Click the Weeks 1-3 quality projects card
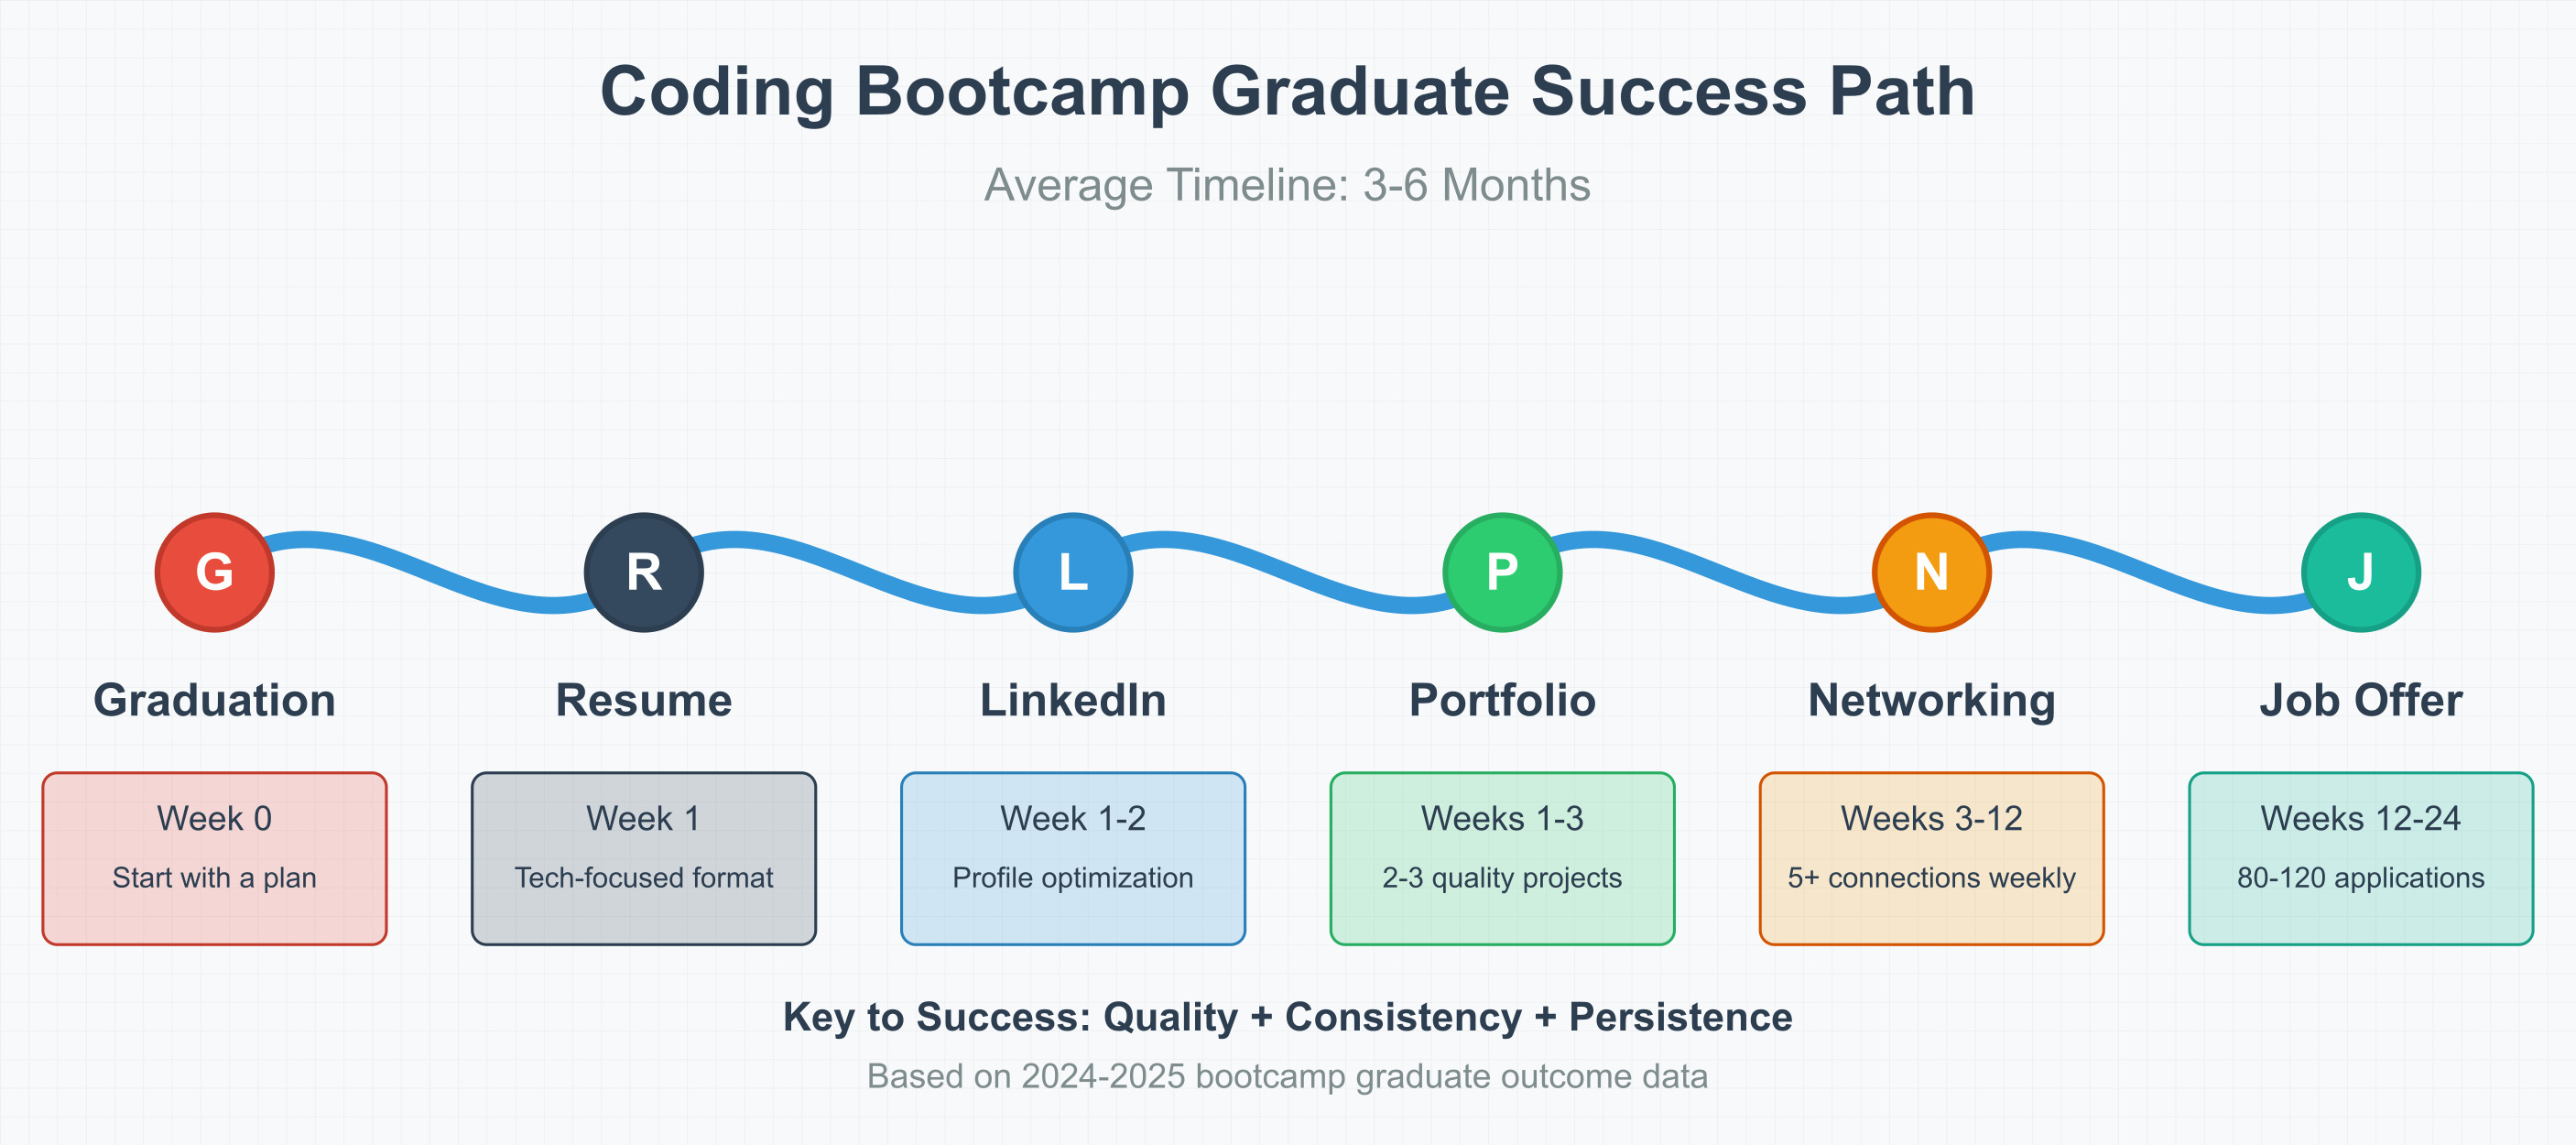 pos(1502,858)
